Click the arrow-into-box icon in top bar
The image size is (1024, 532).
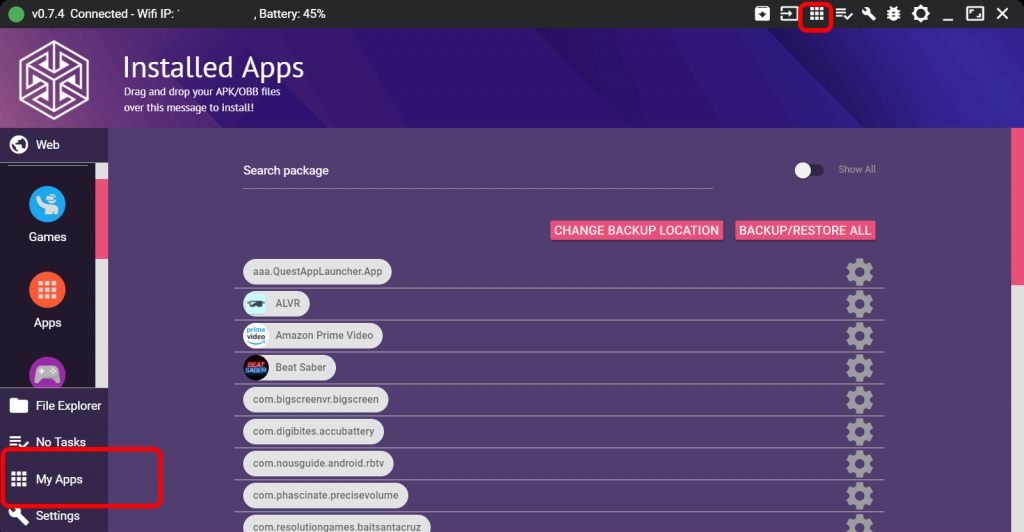(x=790, y=14)
